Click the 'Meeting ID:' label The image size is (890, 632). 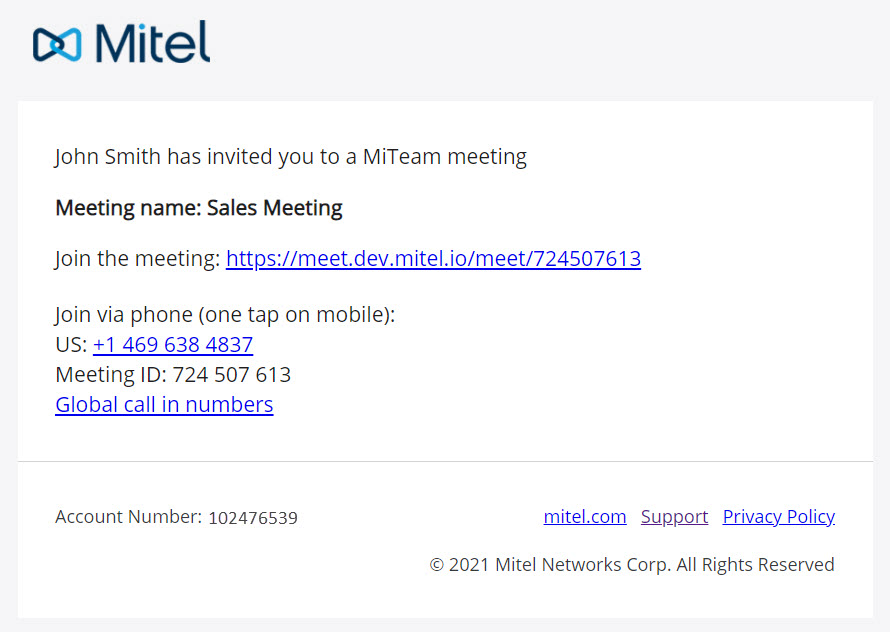point(111,375)
